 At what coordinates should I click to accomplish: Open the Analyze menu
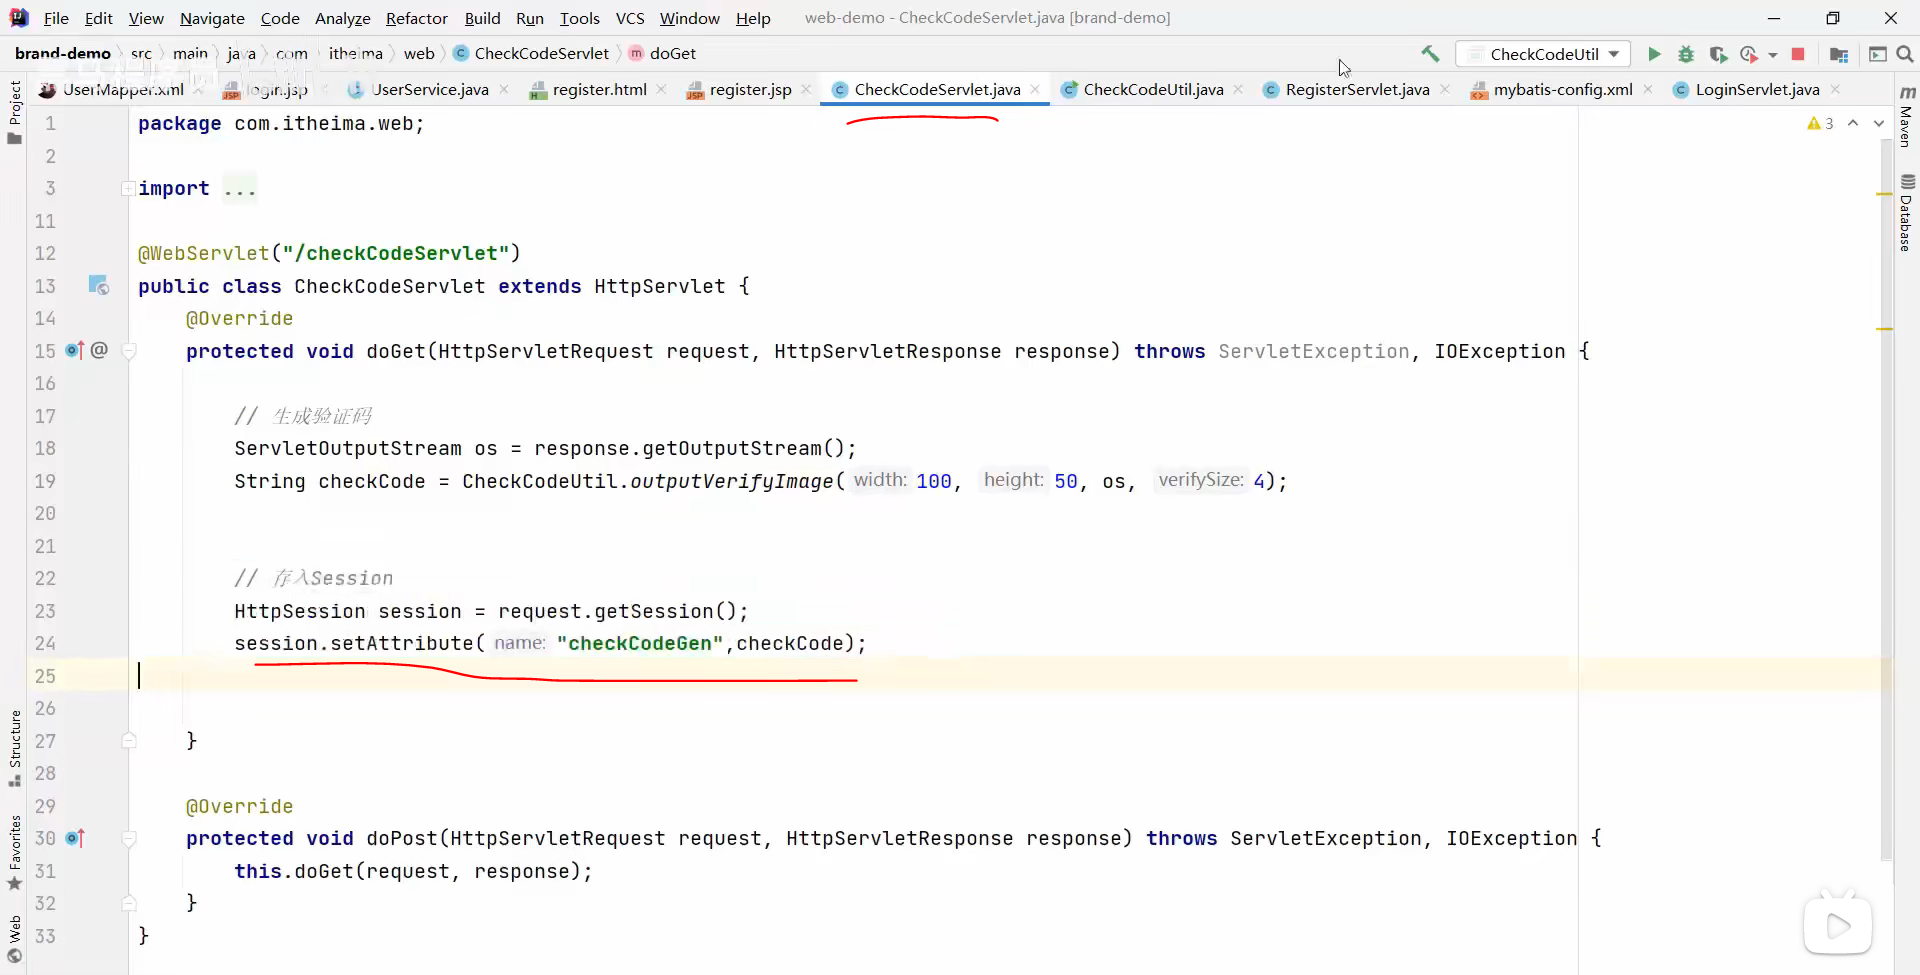point(342,18)
